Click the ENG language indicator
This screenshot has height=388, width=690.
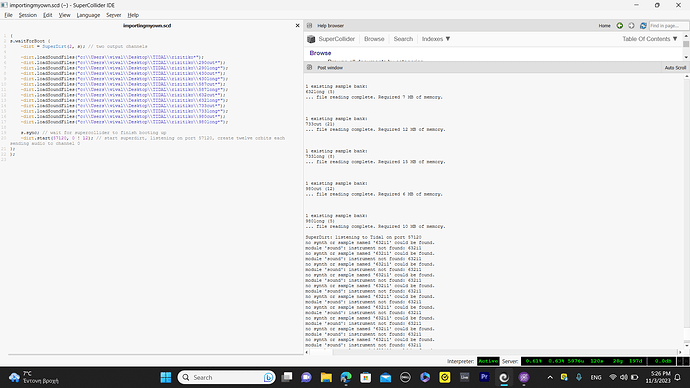tap(596, 377)
